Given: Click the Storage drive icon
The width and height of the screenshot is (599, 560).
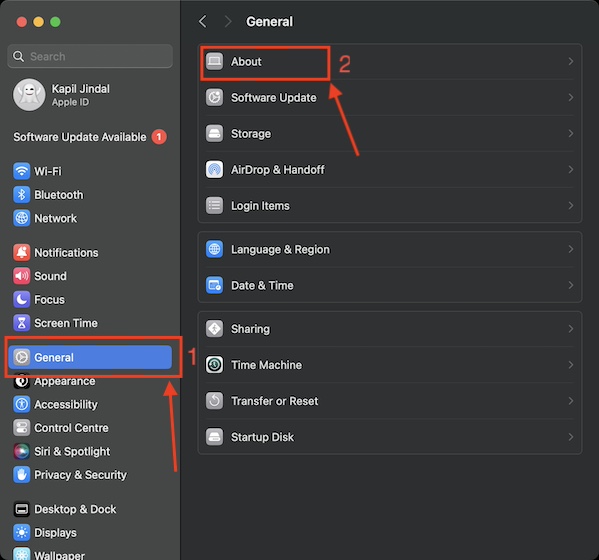Looking at the screenshot, I should tap(214, 134).
